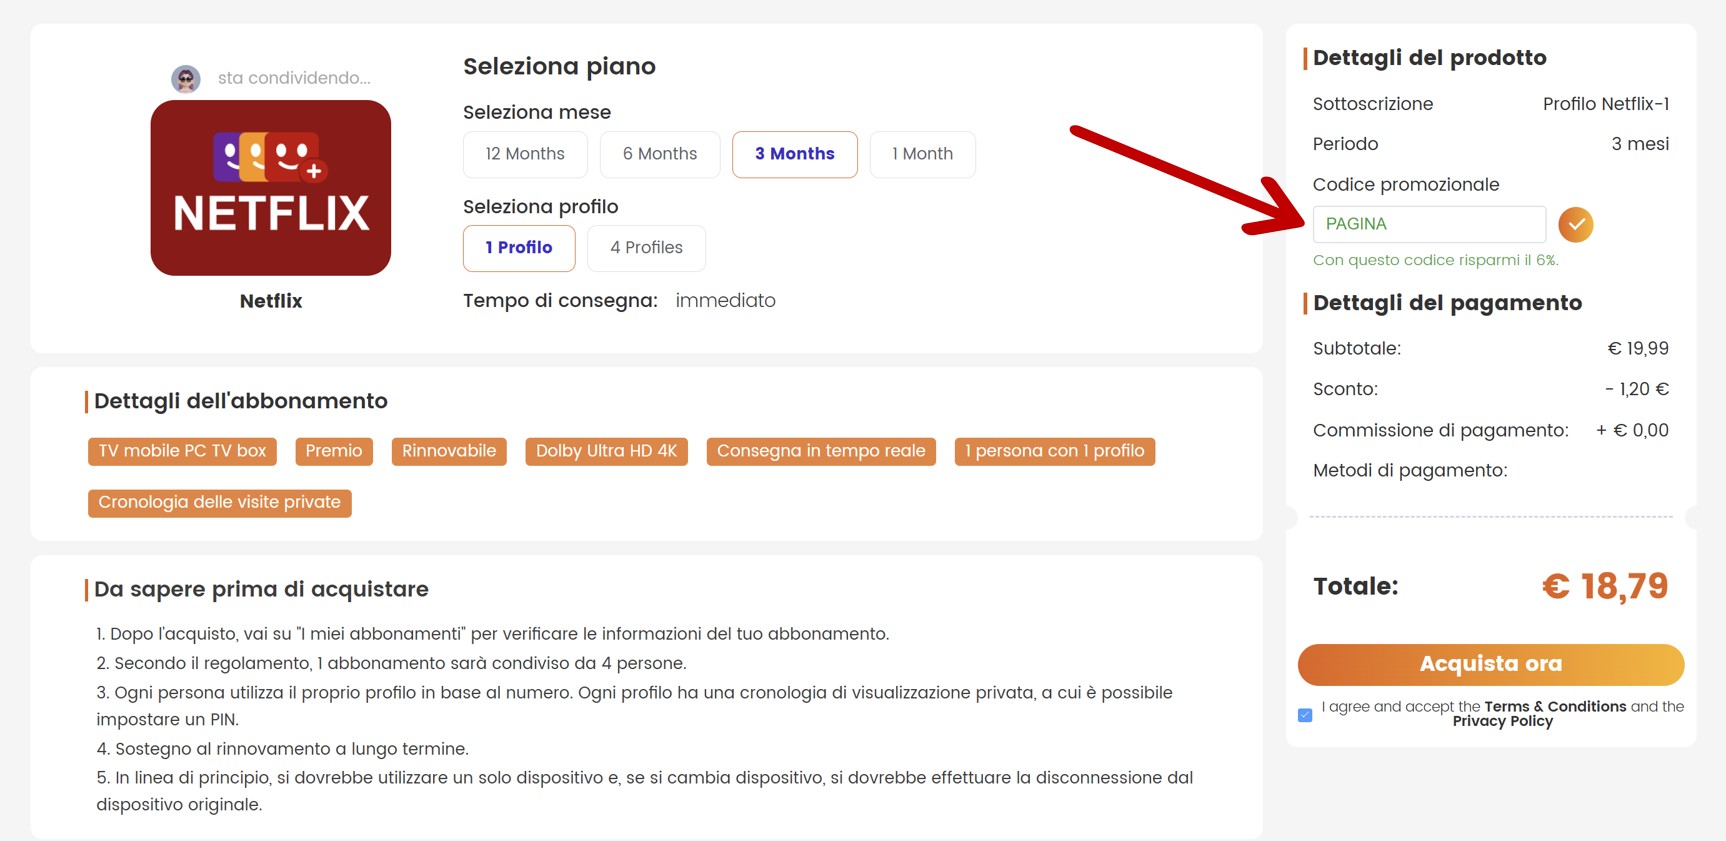Click the Premio tag

(x=334, y=451)
